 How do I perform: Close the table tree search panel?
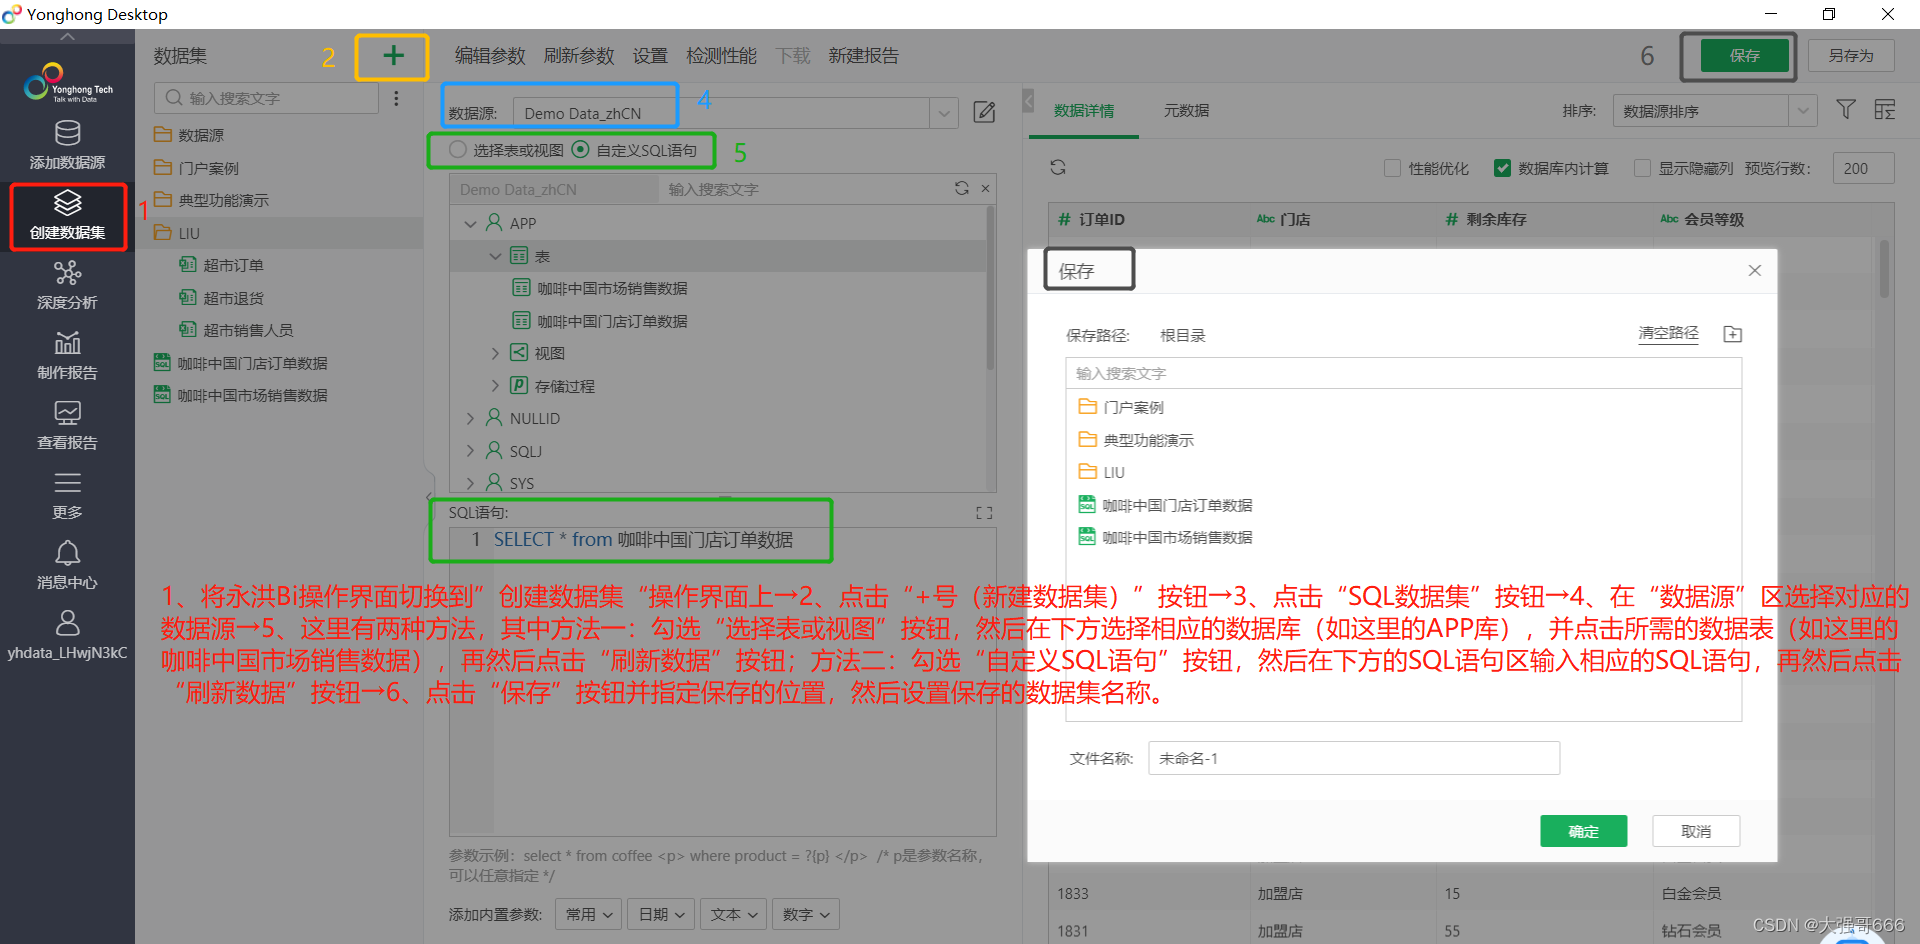click(x=985, y=188)
